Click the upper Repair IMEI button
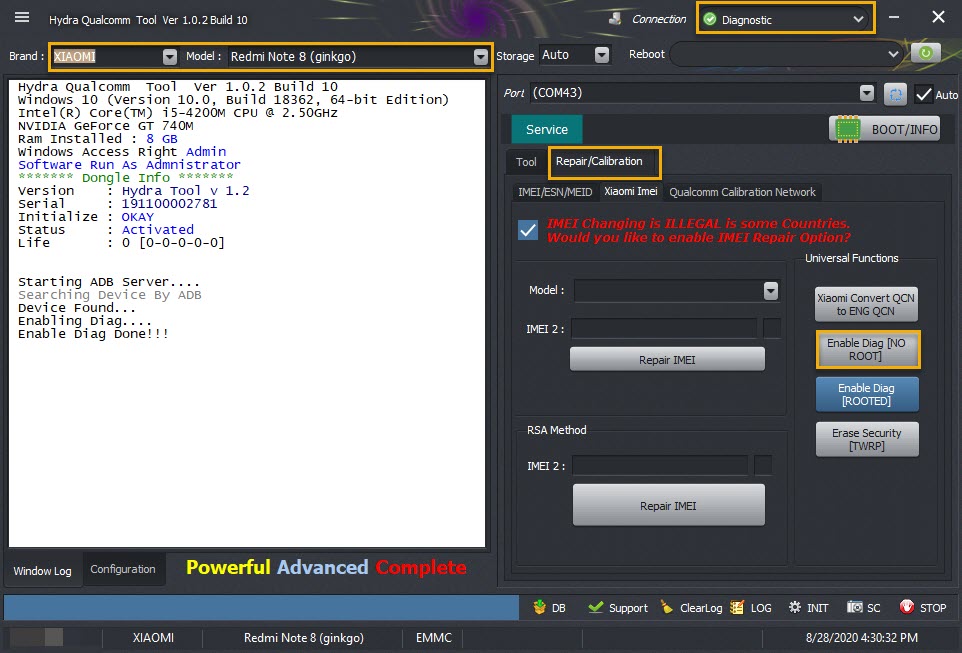Viewport: 962px width, 653px height. (667, 360)
